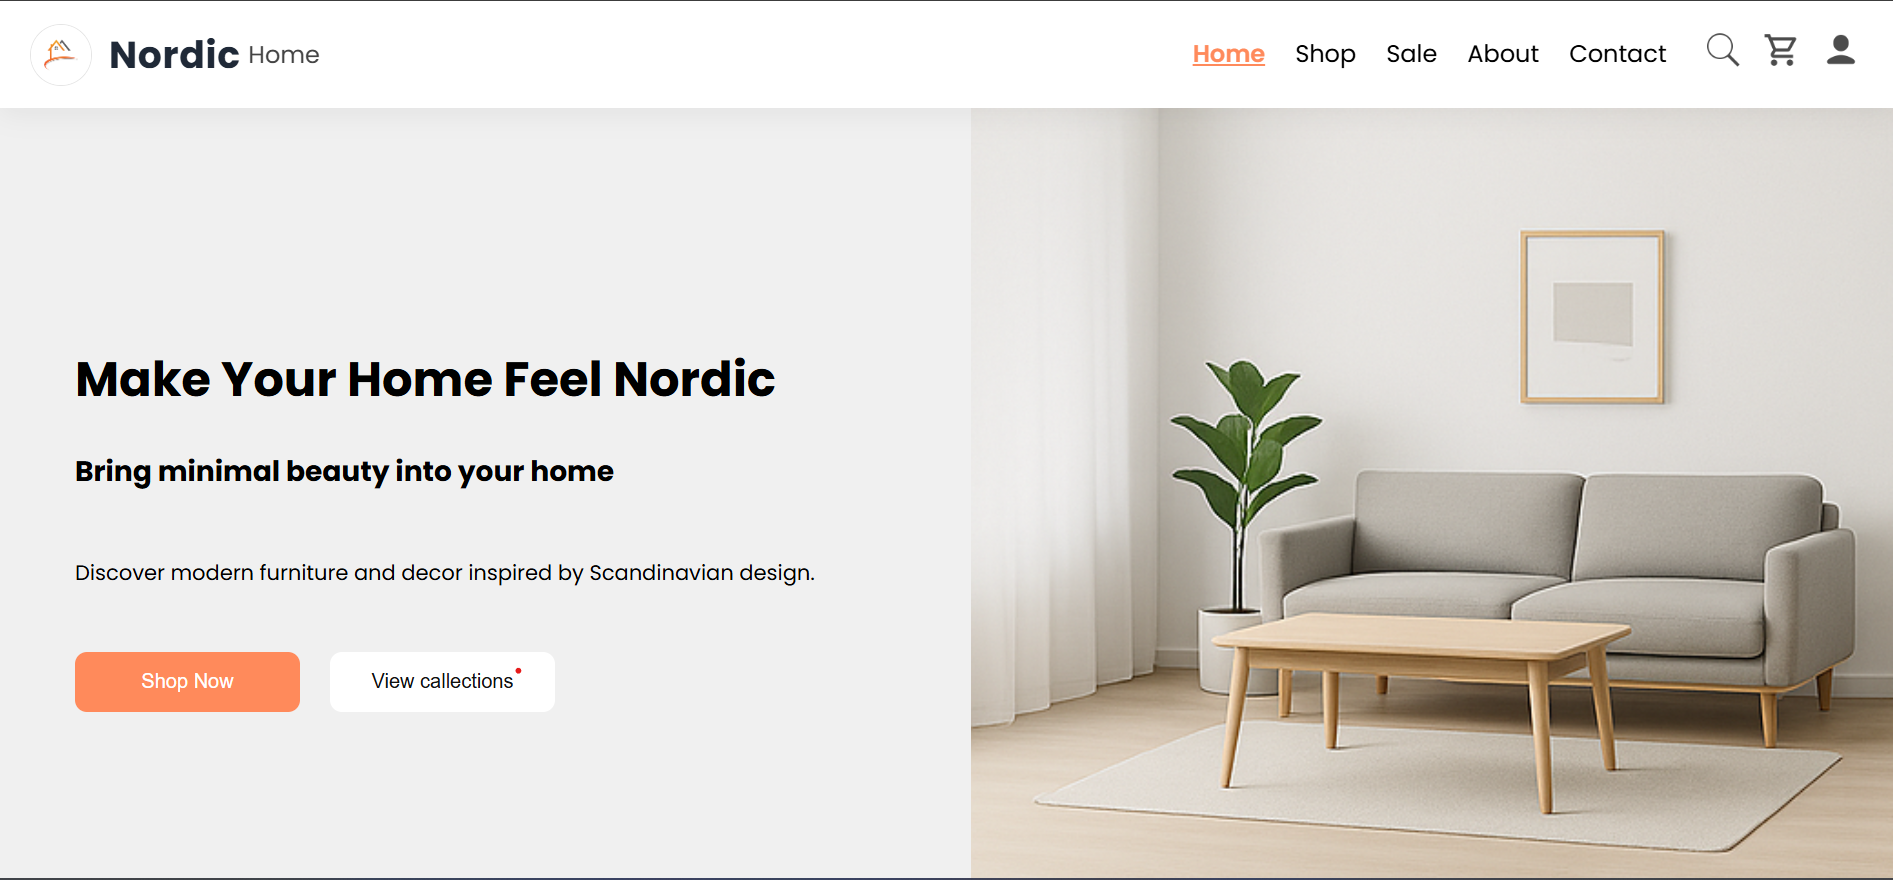Click the Discover modern furniture description text
The height and width of the screenshot is (880, 1893).
coord(445,573)
